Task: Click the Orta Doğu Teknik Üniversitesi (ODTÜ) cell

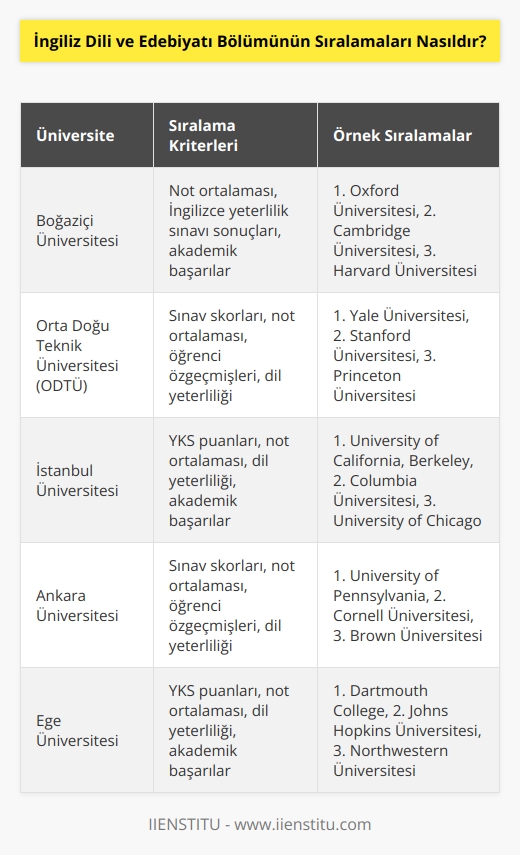Action: (x=87, y=355)
